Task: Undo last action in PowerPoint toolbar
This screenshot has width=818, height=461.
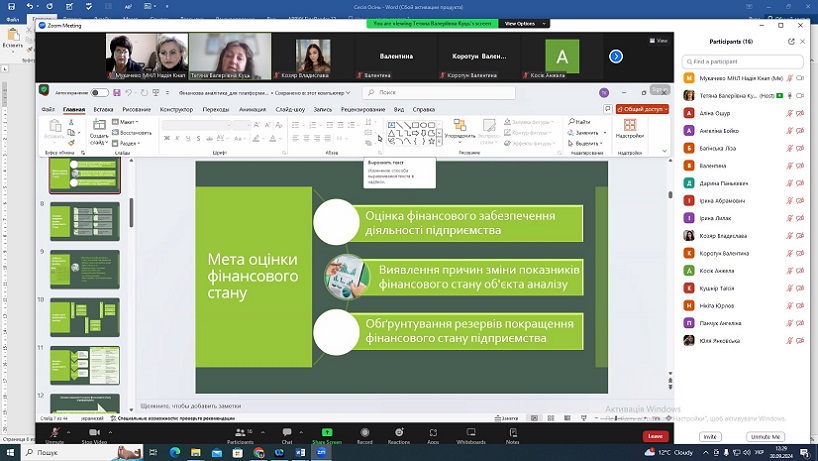Action: coord(129,93)
